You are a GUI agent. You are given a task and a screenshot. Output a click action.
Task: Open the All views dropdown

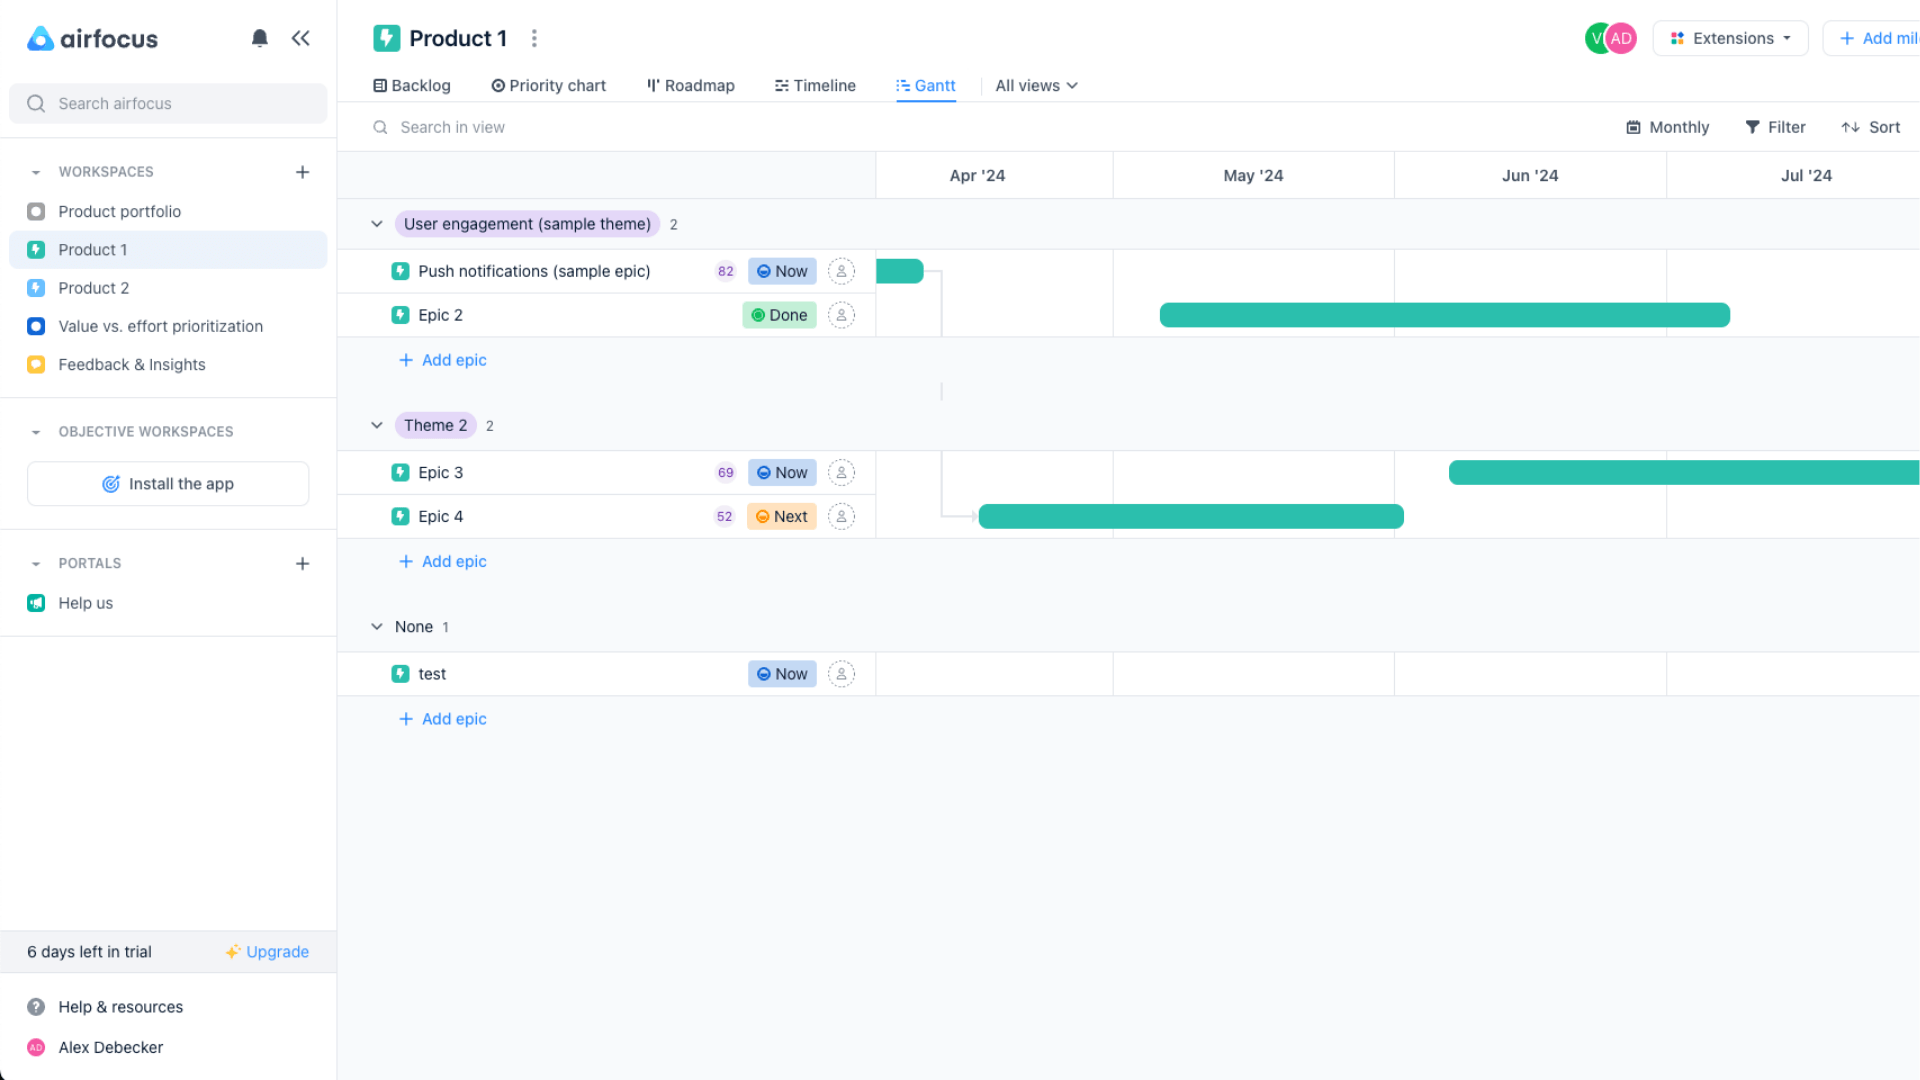coord(1036,85)
